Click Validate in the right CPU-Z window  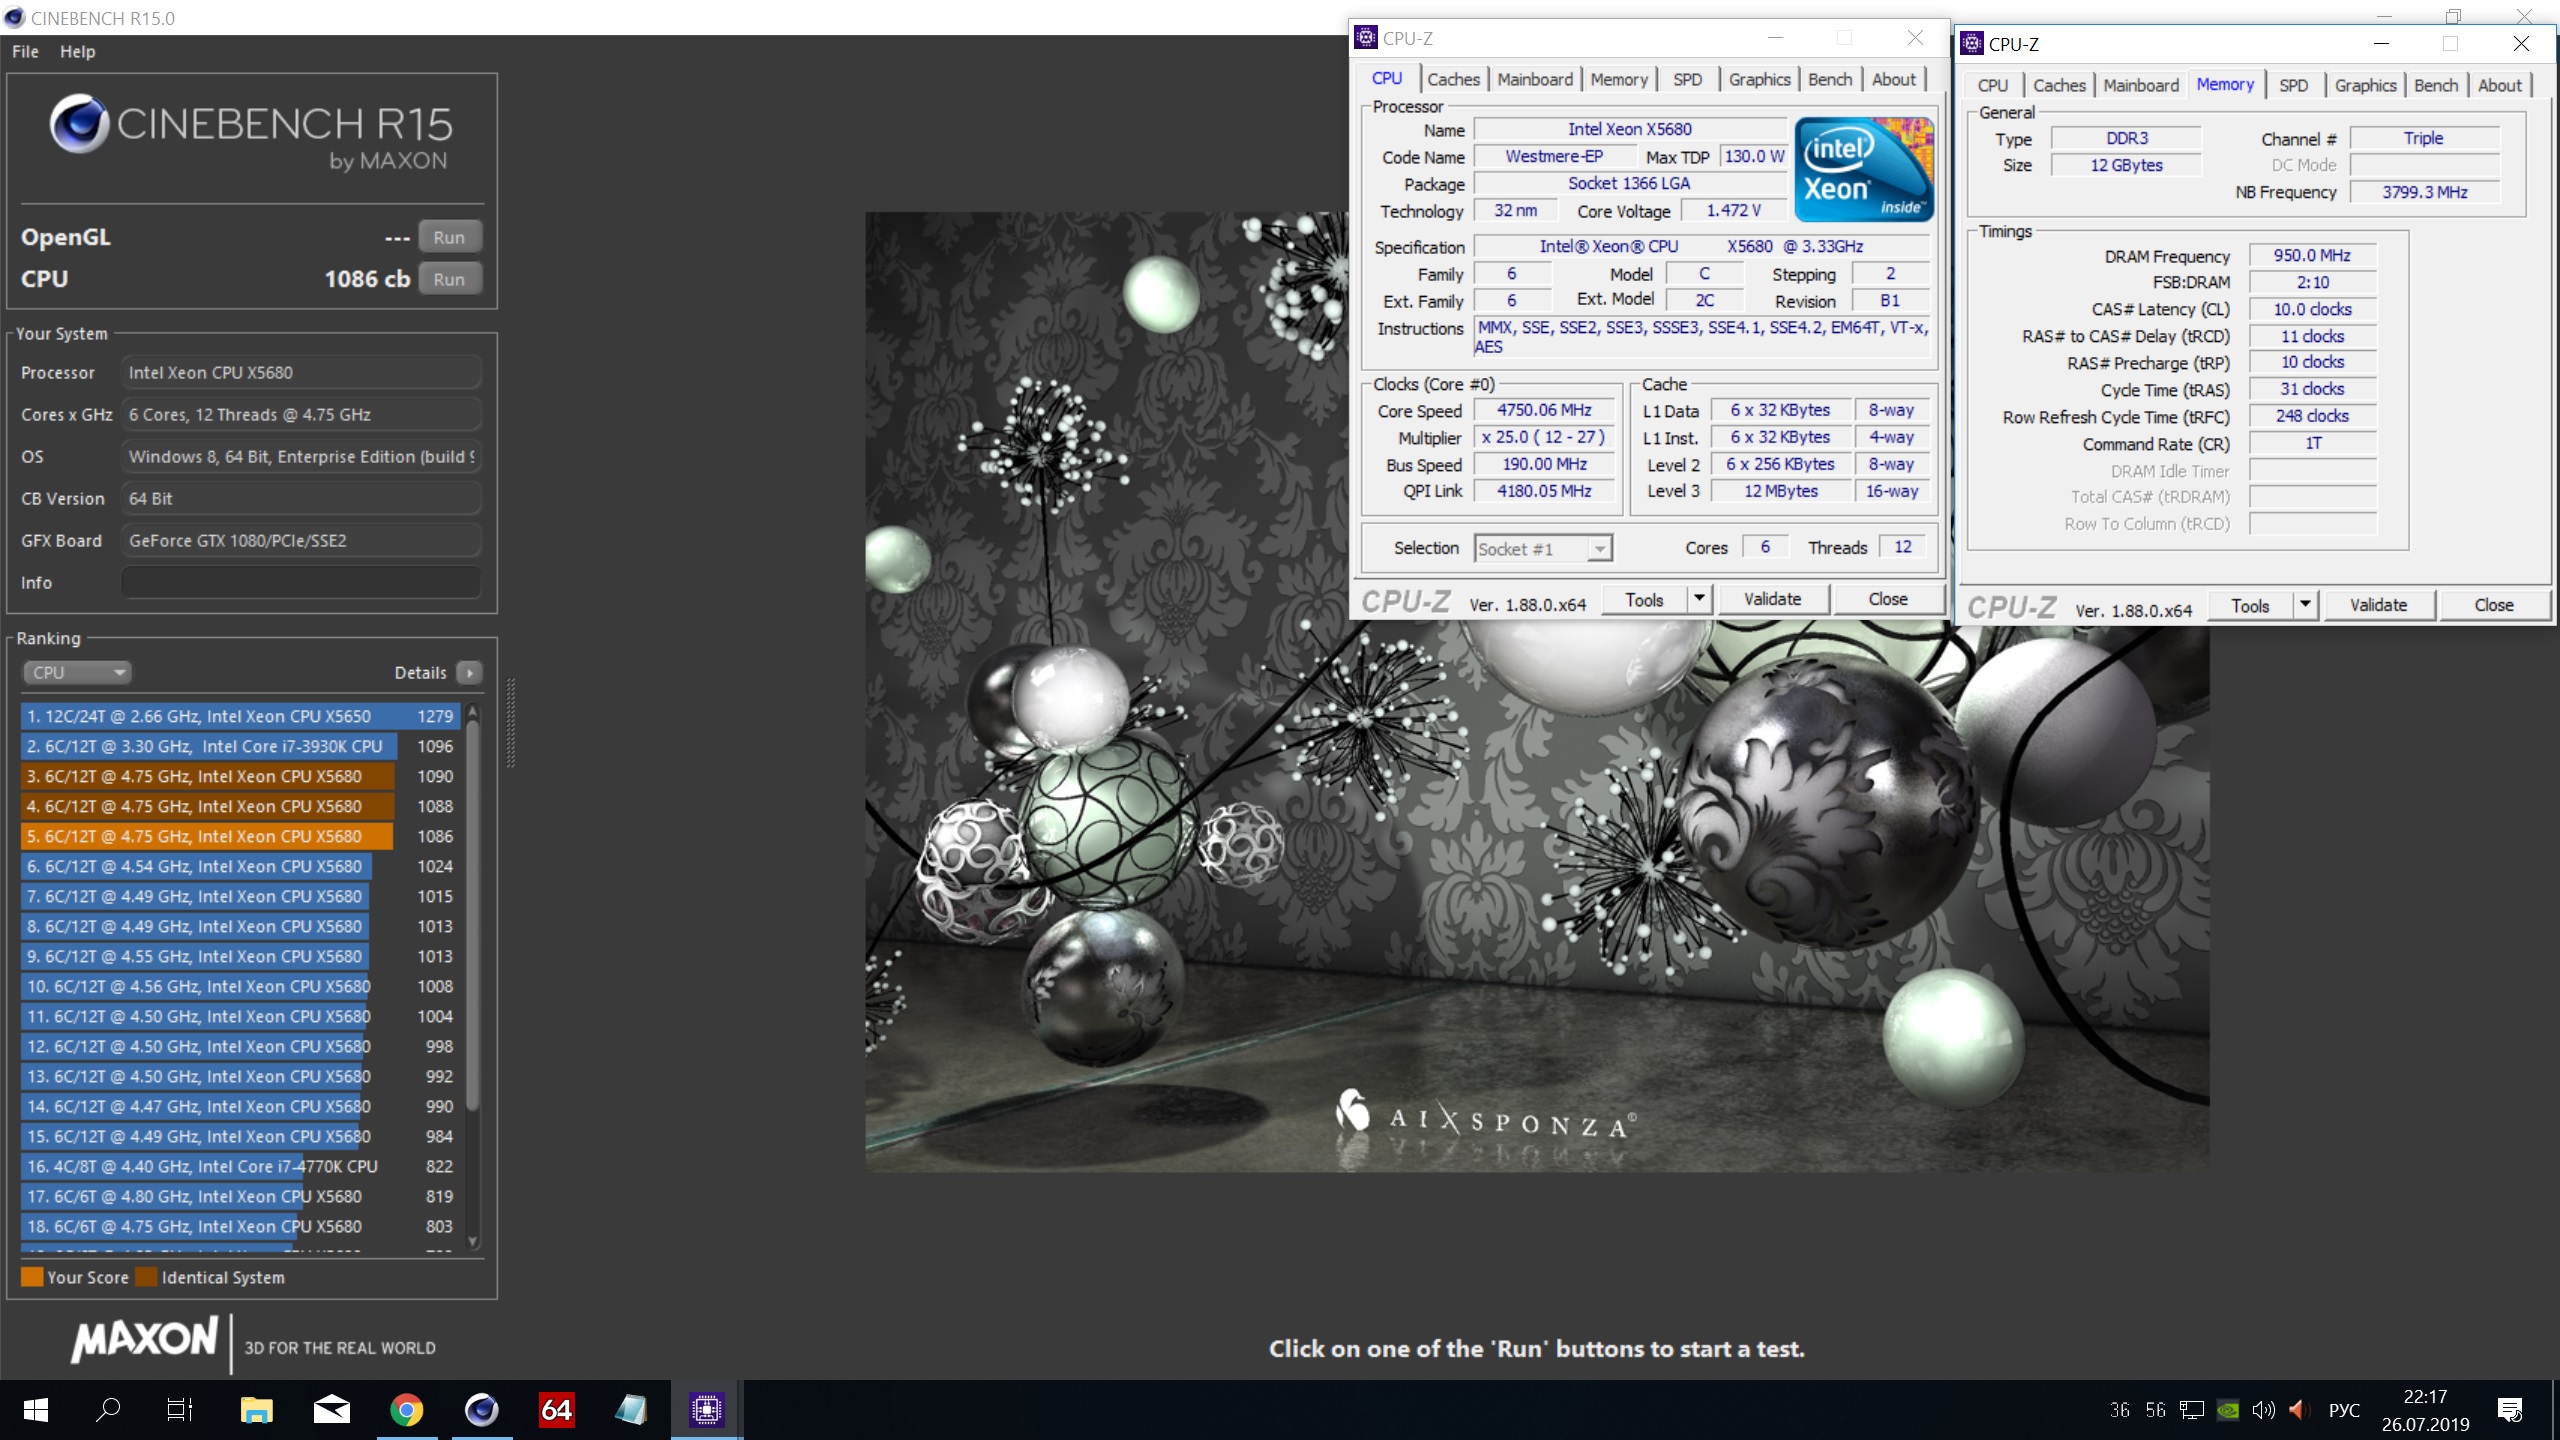[2377, 605]
